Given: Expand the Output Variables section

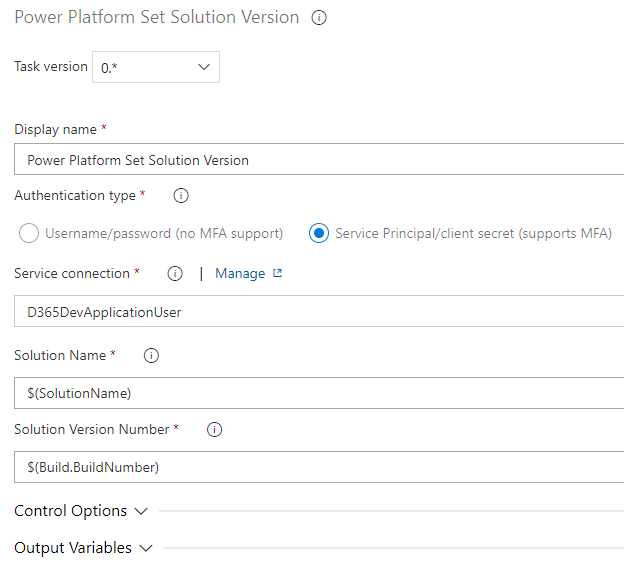Looking at the screenshot, I should [x=83, y=548].
